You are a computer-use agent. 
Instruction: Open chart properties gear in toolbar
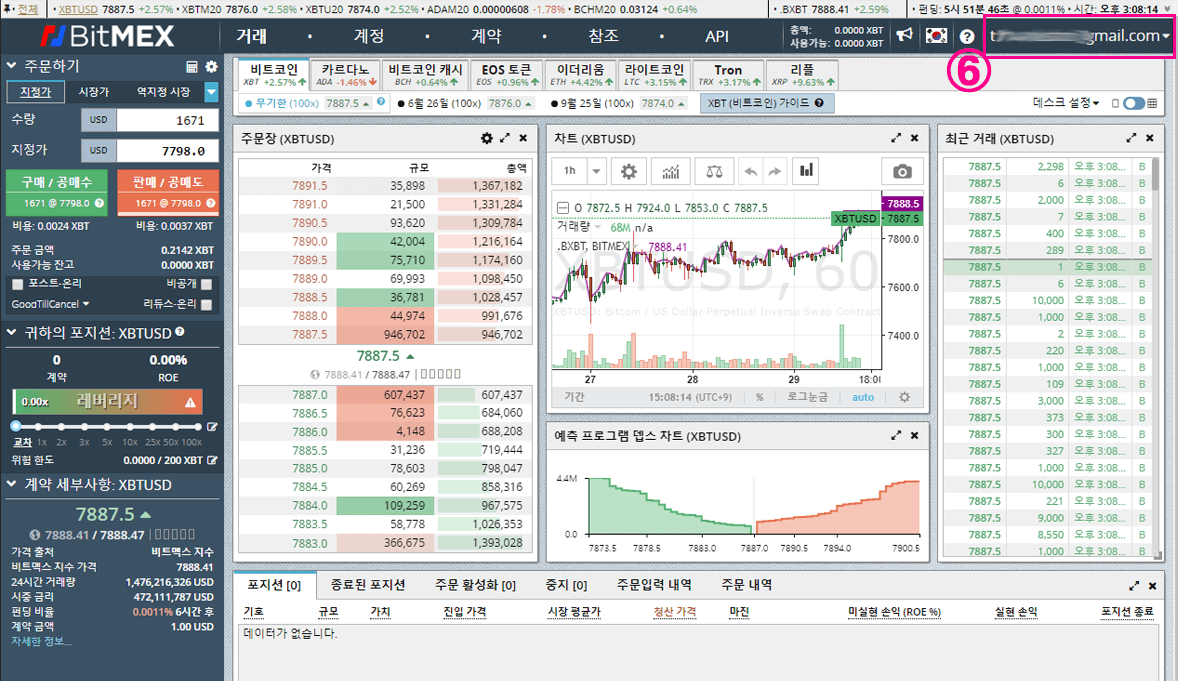point(629,171)
